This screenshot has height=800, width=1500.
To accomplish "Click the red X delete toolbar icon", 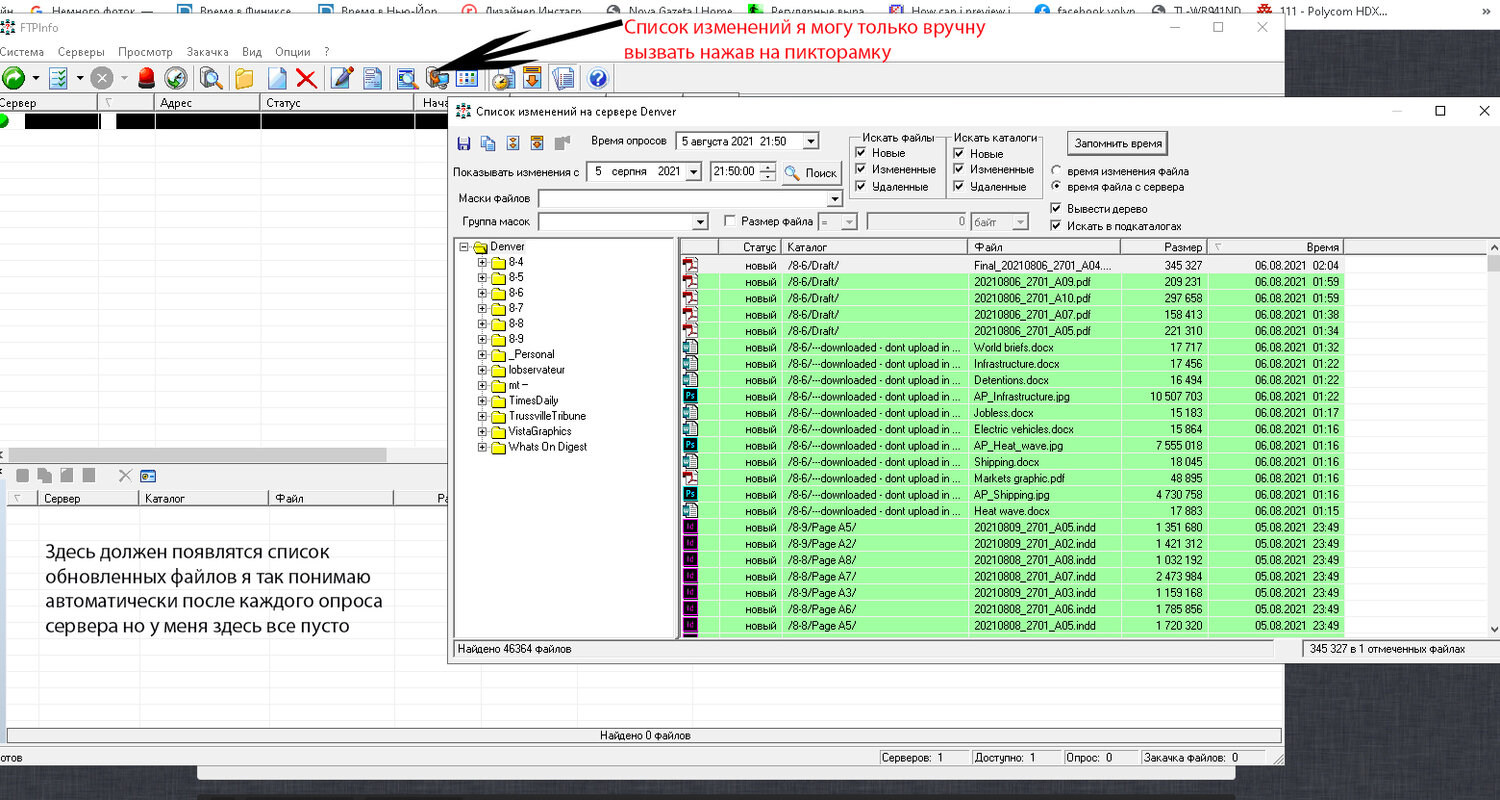I will (306, 78).
